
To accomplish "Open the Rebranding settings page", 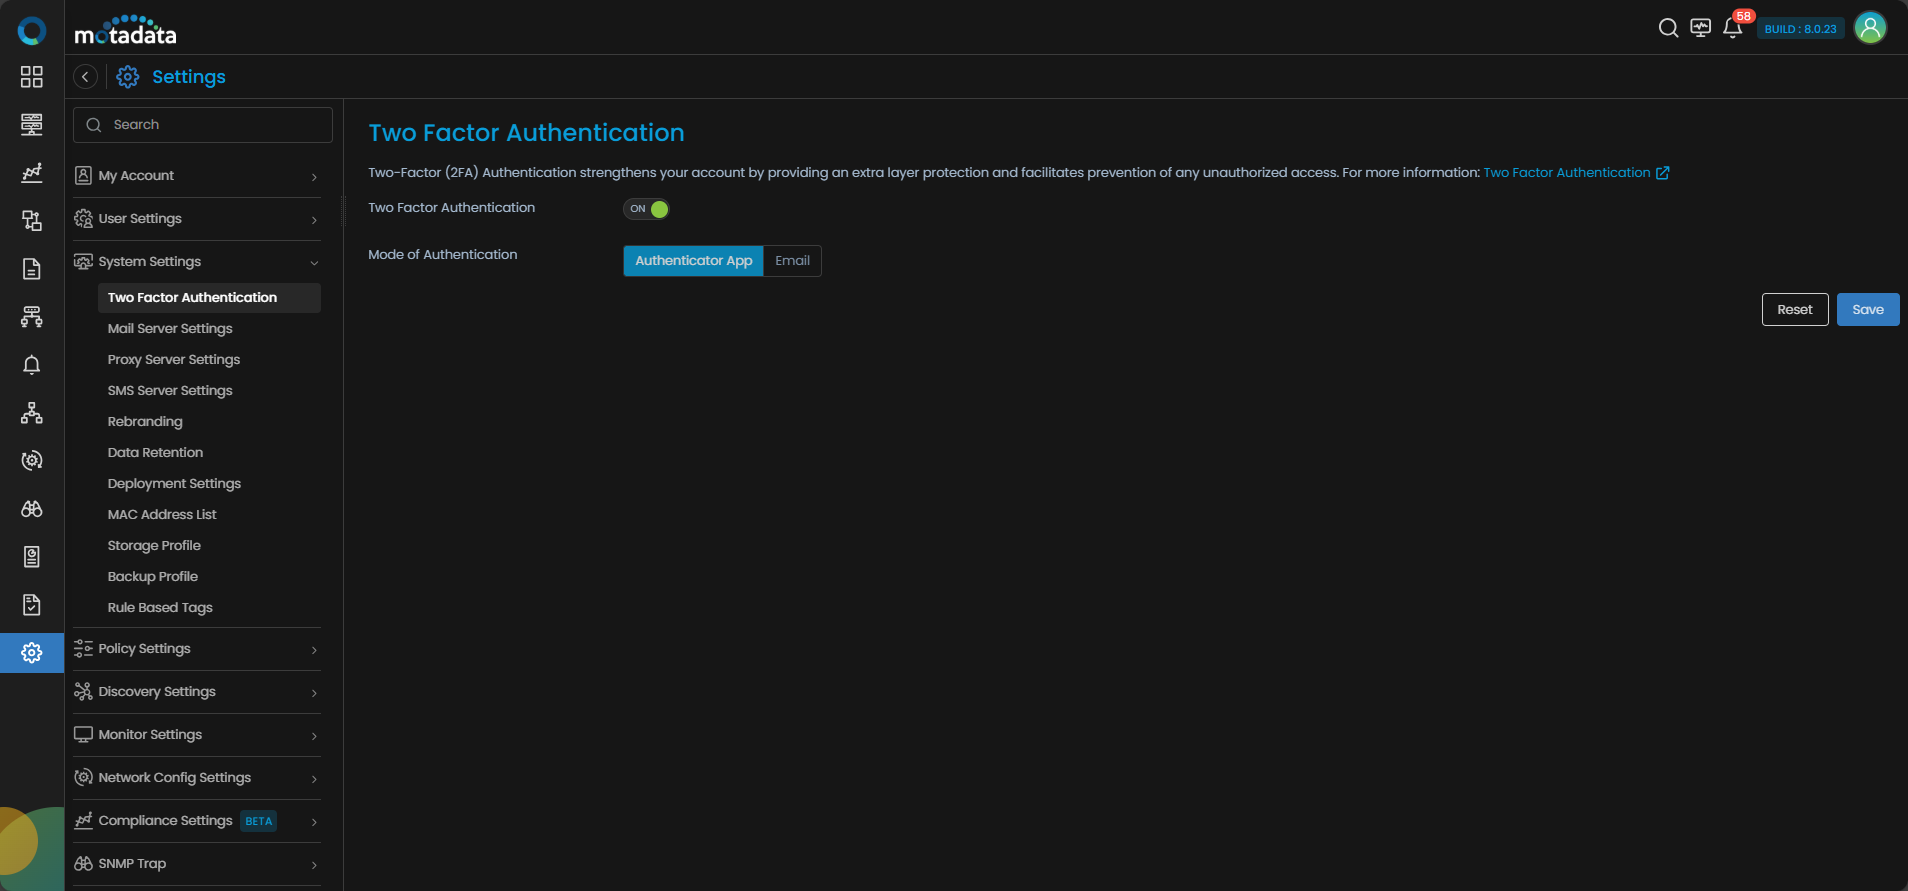I will click(145, 422).
